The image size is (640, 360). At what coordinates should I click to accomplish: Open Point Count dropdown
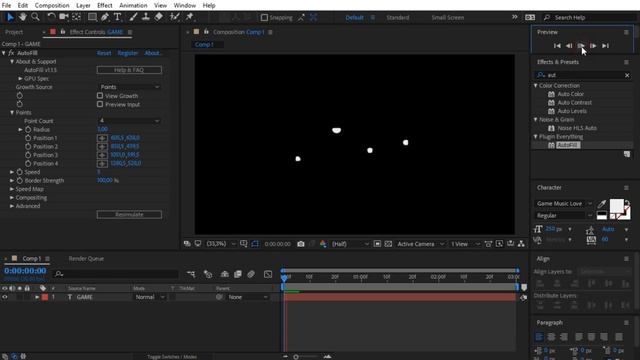coord(129,121)
